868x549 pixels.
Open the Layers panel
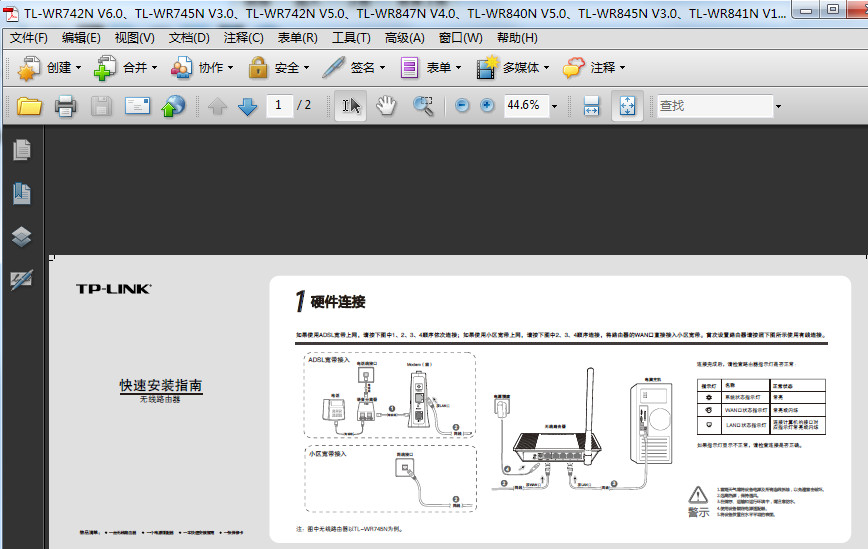tap(22, 237)
